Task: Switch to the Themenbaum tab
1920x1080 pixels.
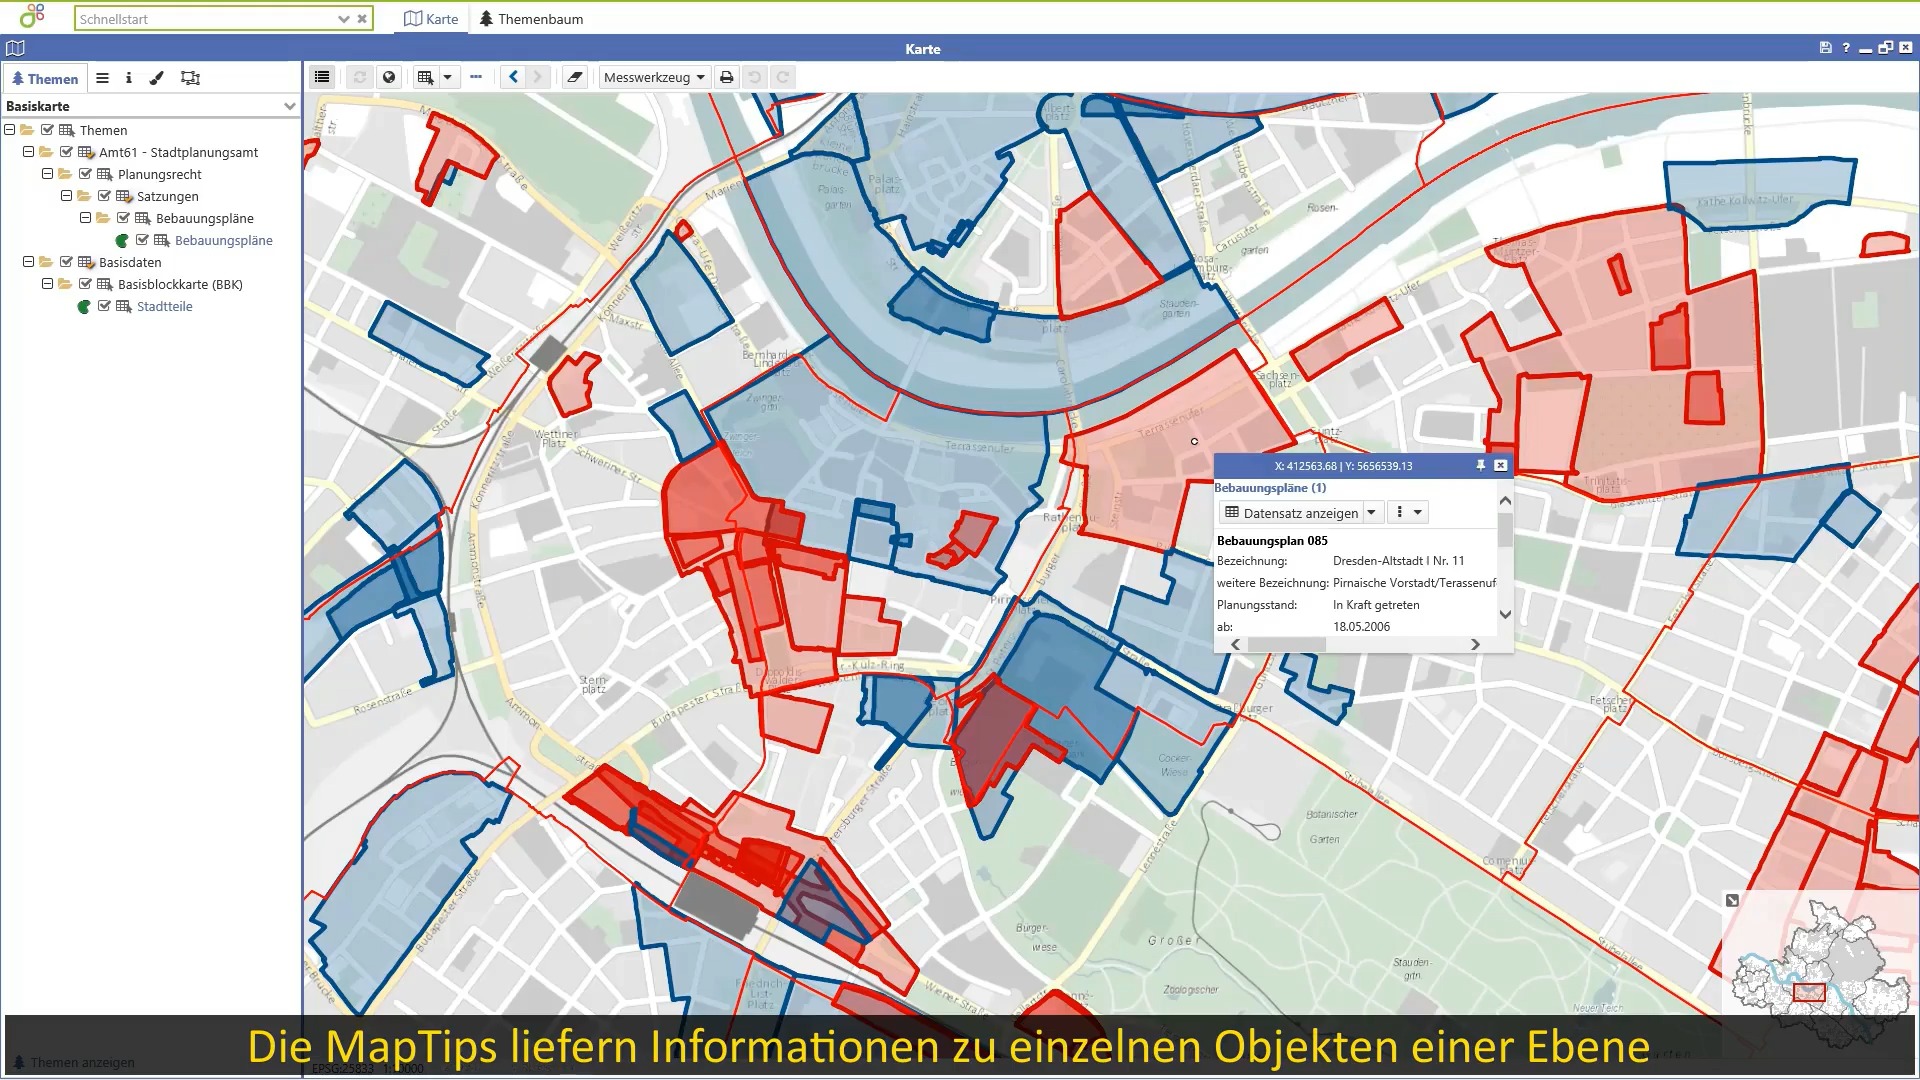Action: point(531,19)
